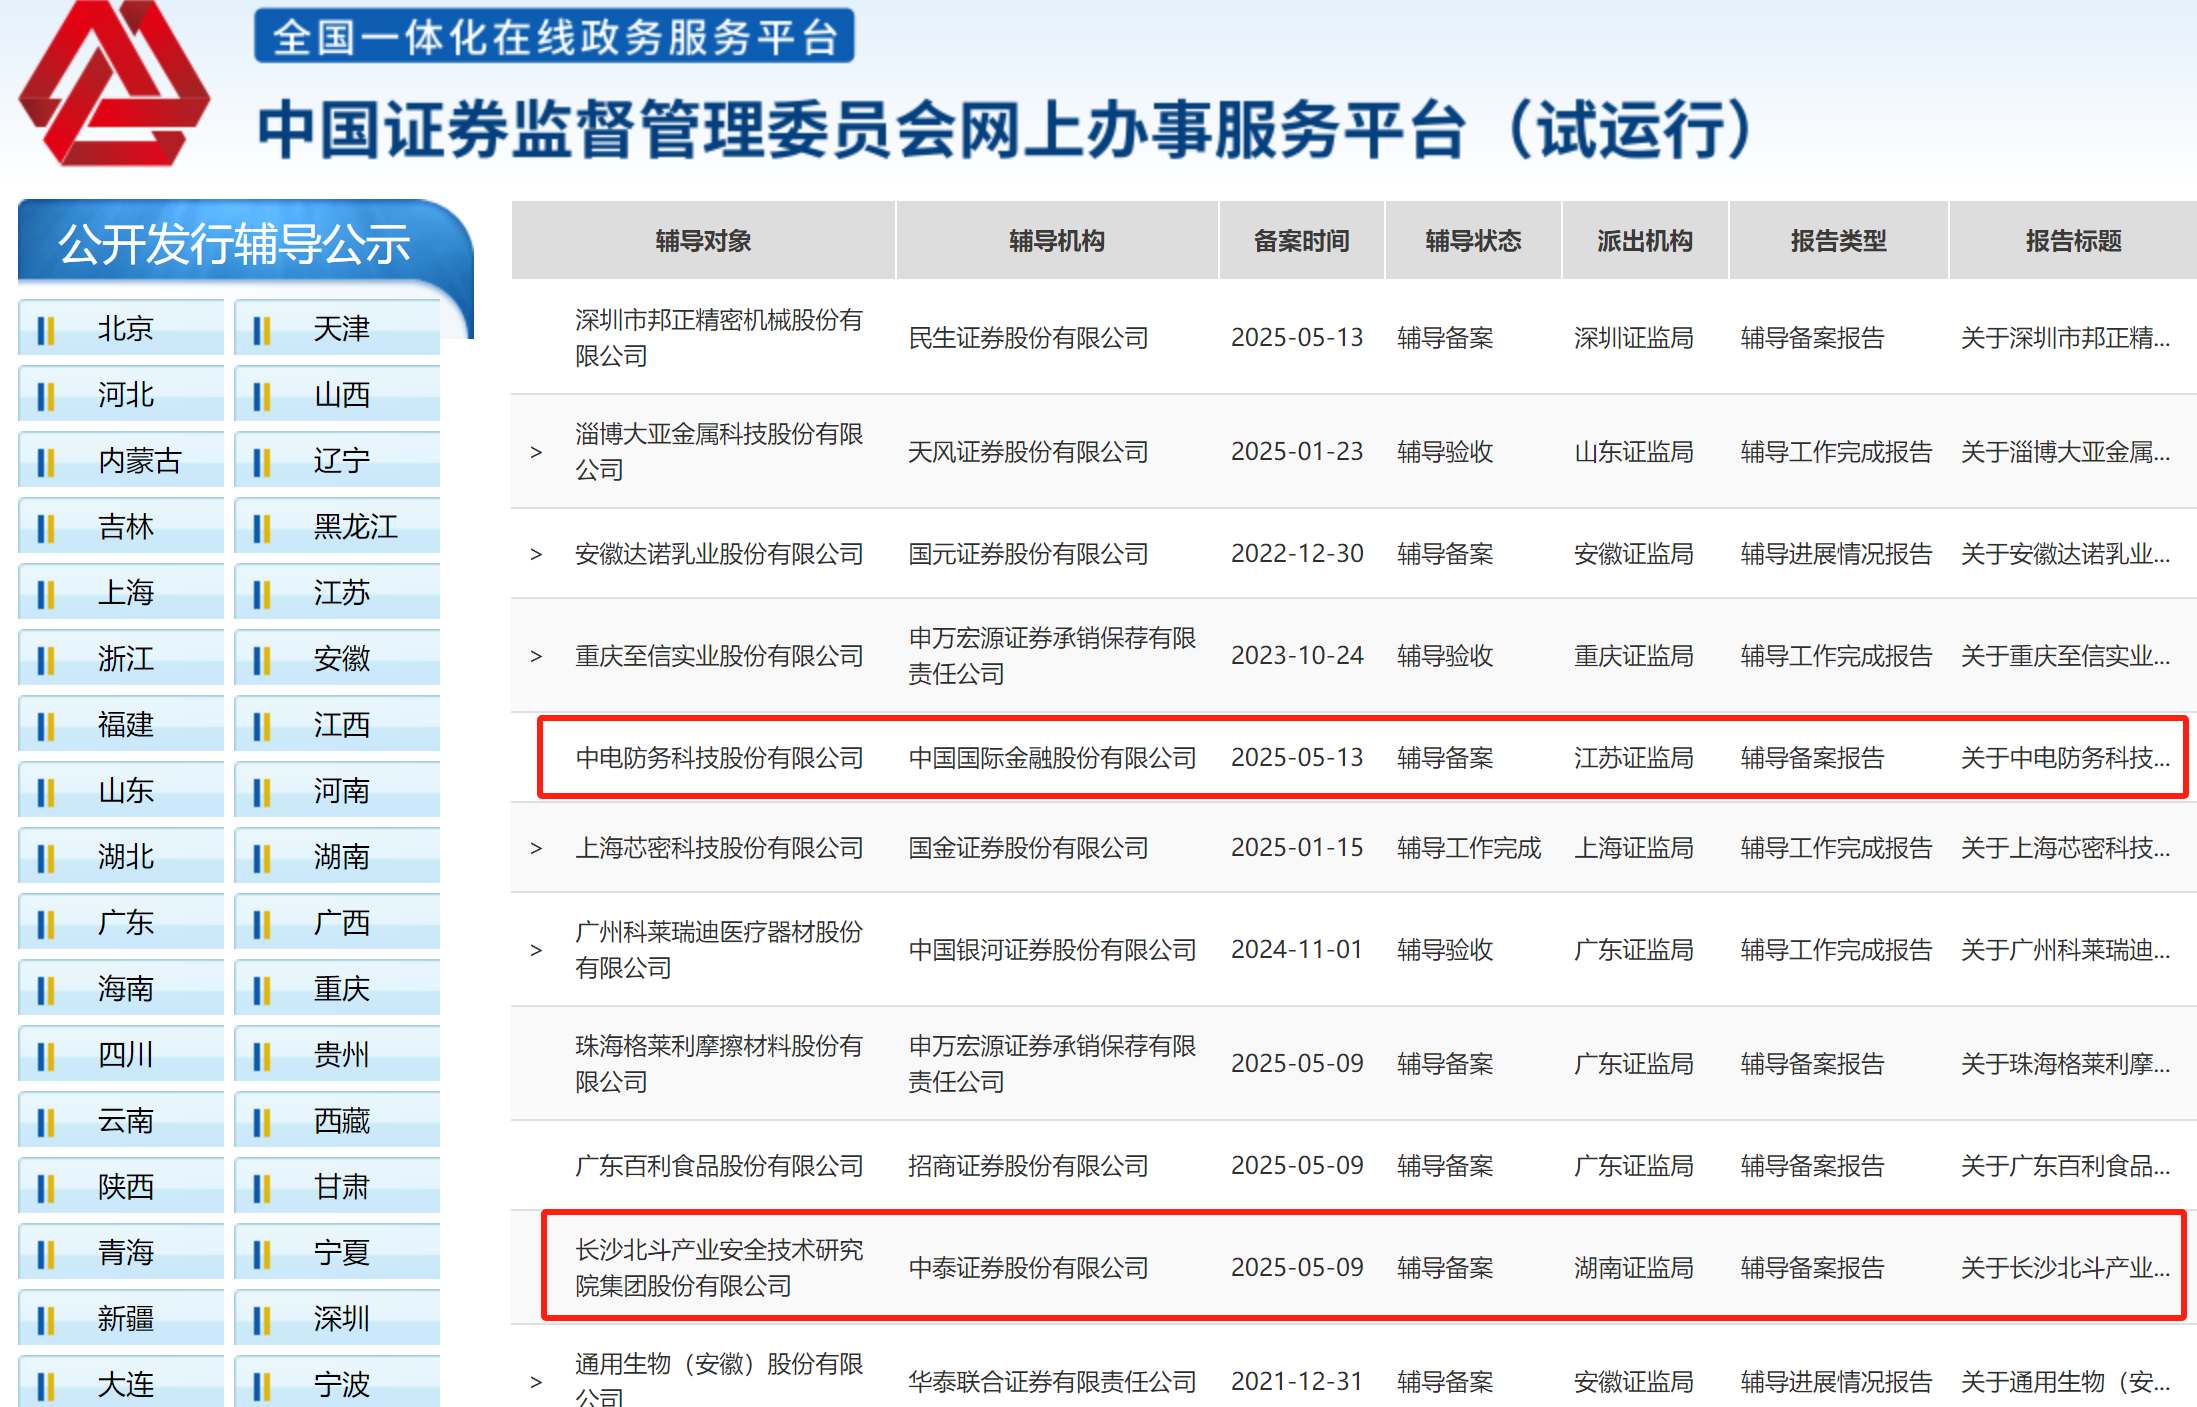The height and width of the screenshot is (1407, 2197).
Task: Open the 安徽 region filter
Action: (x=337, y=658)
